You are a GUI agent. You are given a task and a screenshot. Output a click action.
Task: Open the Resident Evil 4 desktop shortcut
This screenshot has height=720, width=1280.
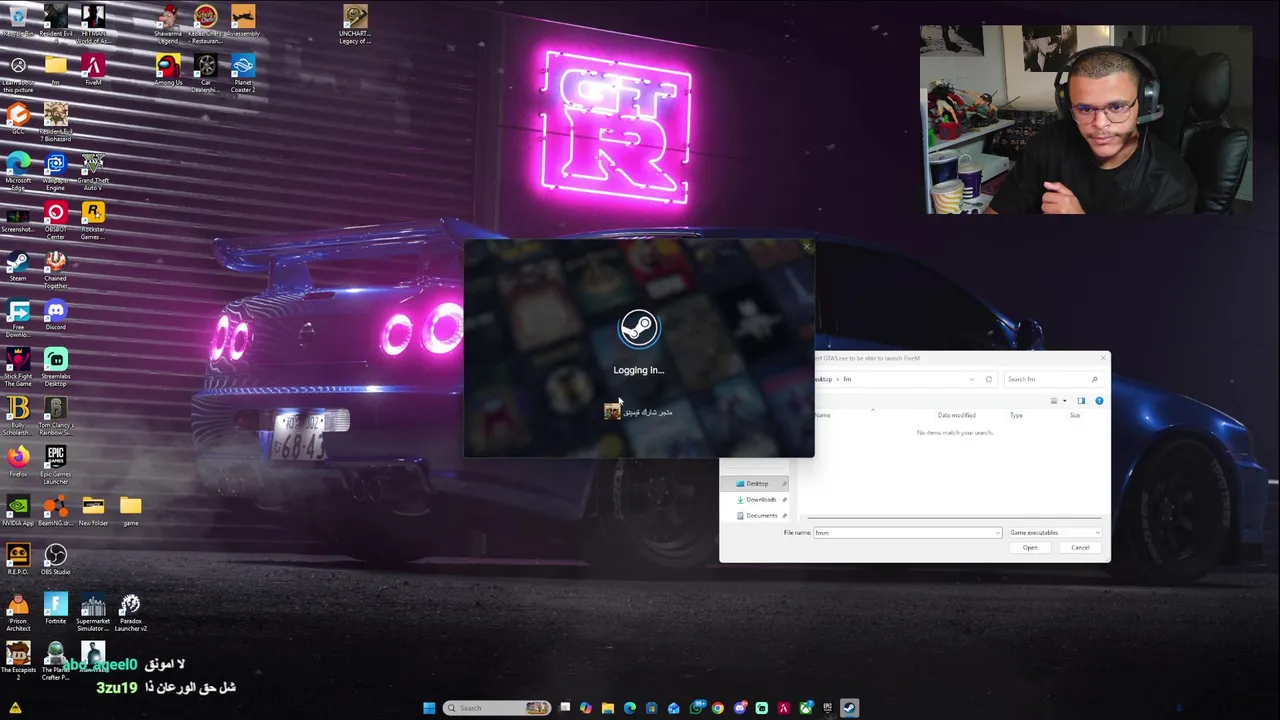(x=55, y=22)
